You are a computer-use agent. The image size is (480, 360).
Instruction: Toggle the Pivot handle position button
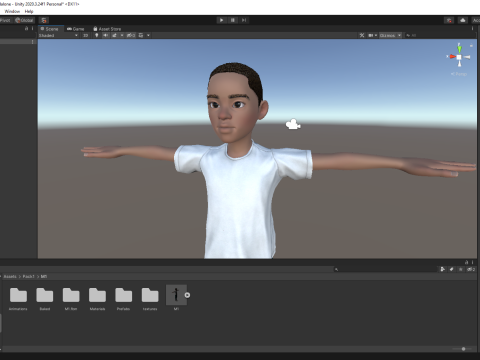point(5,20)
